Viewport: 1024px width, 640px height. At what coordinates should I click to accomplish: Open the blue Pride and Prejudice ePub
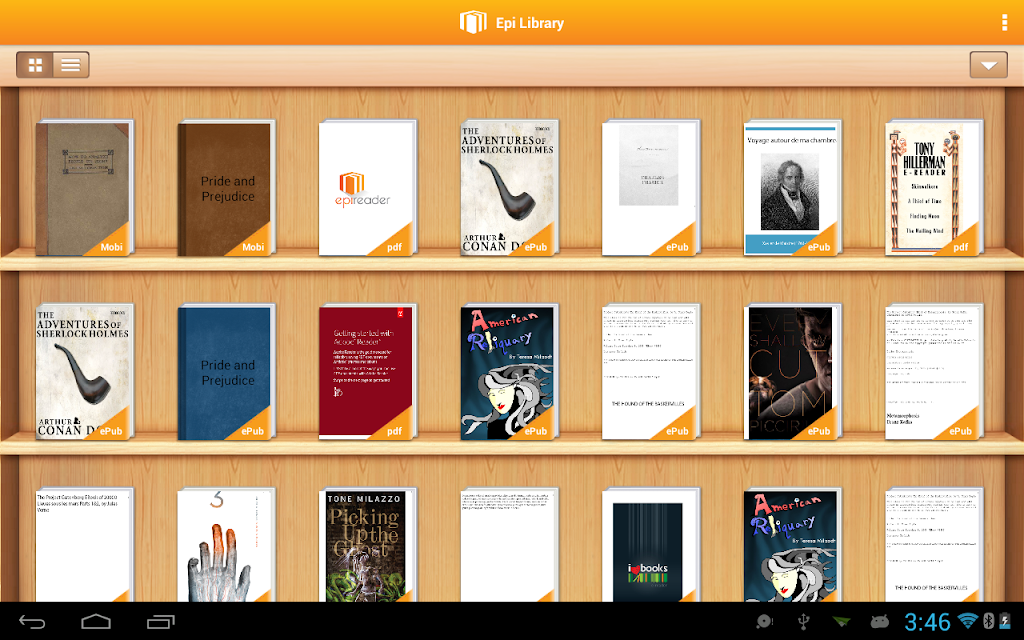pyautogui.click(x=226, y=372)
